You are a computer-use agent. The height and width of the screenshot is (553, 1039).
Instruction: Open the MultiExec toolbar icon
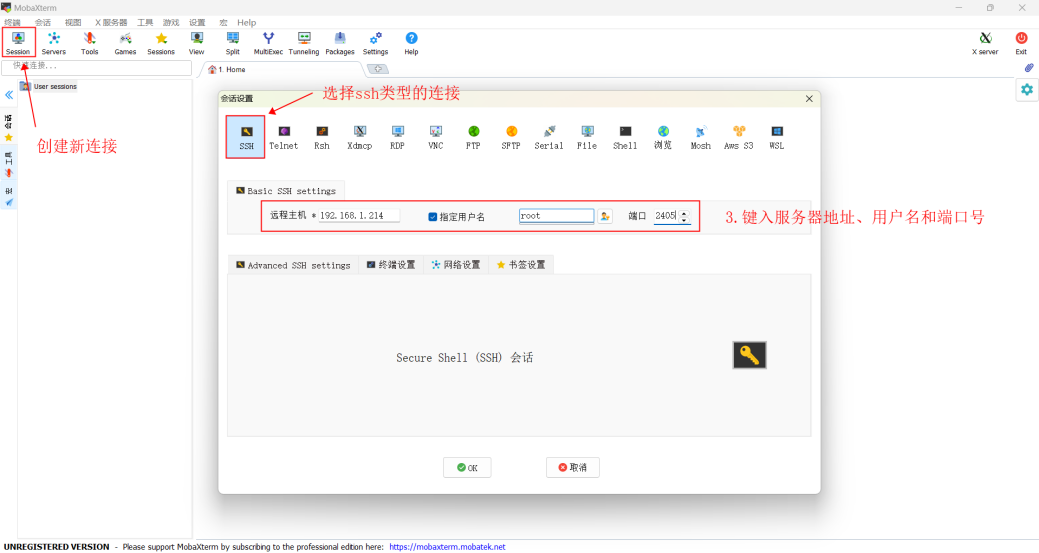268,43
